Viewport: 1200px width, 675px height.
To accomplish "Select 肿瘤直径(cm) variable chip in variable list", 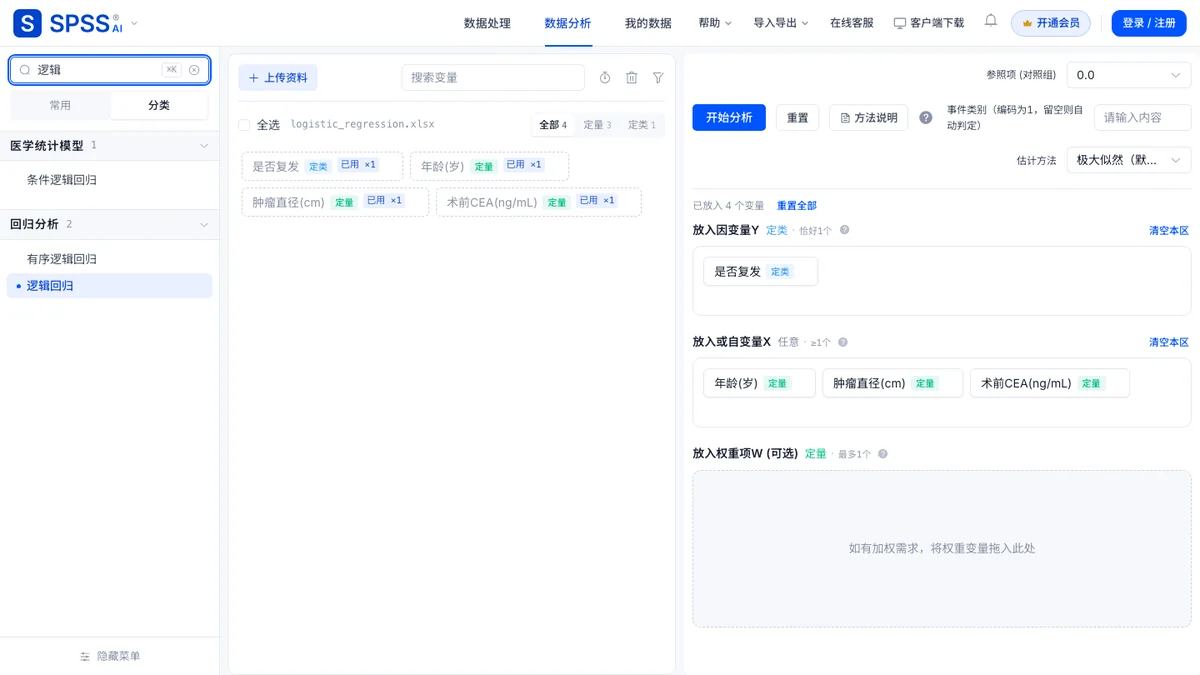I will [x=335, y=202].
